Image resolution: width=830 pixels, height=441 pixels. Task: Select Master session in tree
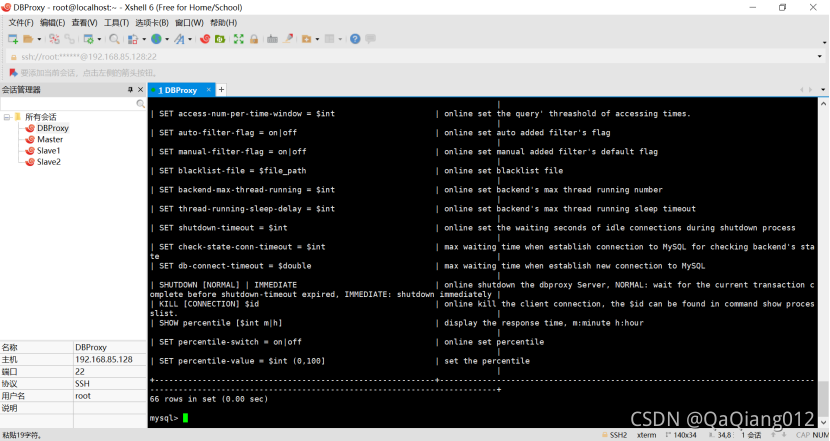50,139
